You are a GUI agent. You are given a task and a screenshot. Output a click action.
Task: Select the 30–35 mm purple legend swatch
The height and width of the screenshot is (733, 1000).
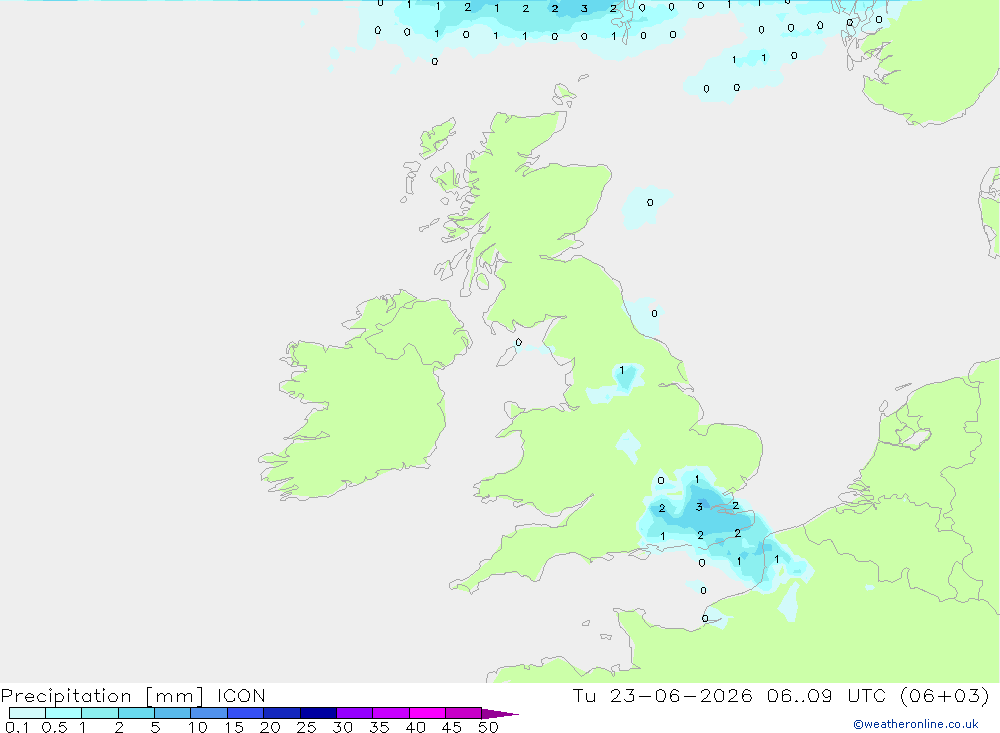[354, 713]
